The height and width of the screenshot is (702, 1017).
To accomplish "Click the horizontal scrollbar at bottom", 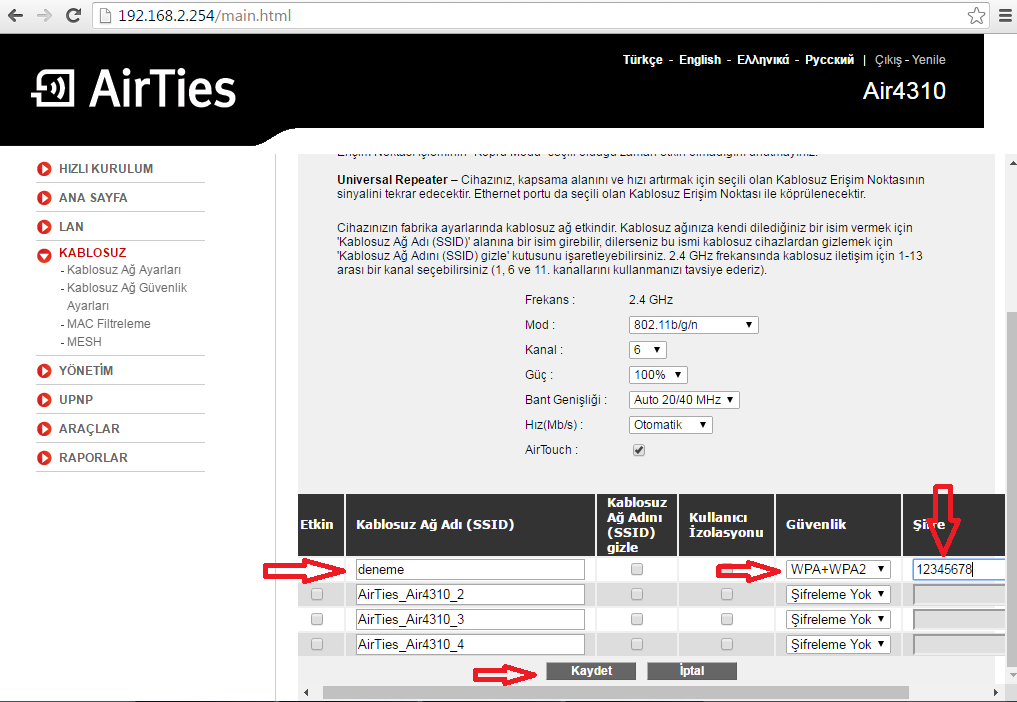I will tap(615, 692).
